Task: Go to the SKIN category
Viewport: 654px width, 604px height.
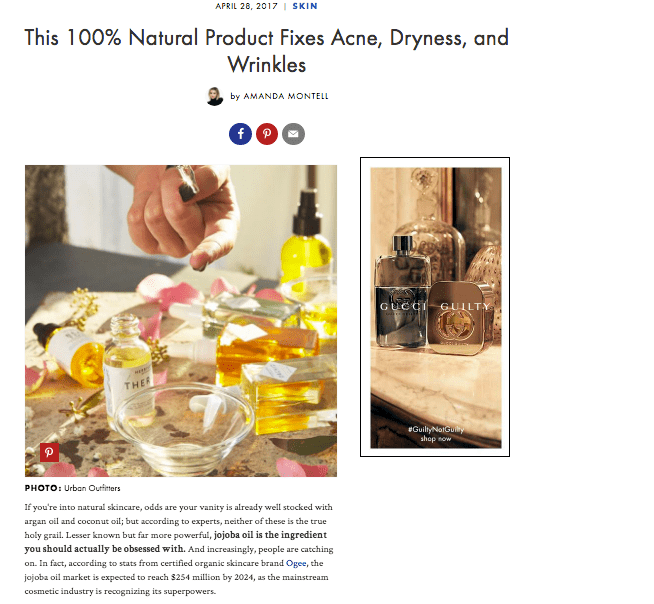Action: coord(305,6)
